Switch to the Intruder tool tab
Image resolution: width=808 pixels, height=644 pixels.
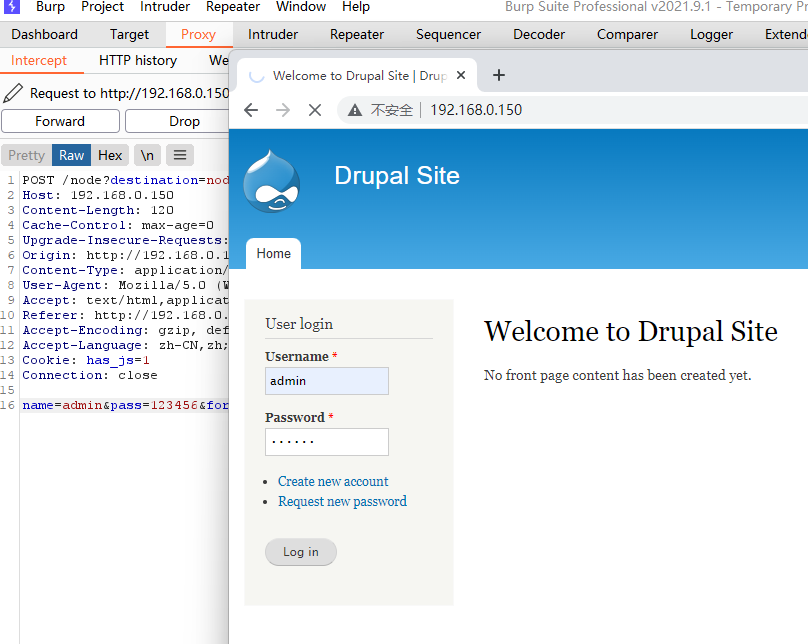coord(273,35)
